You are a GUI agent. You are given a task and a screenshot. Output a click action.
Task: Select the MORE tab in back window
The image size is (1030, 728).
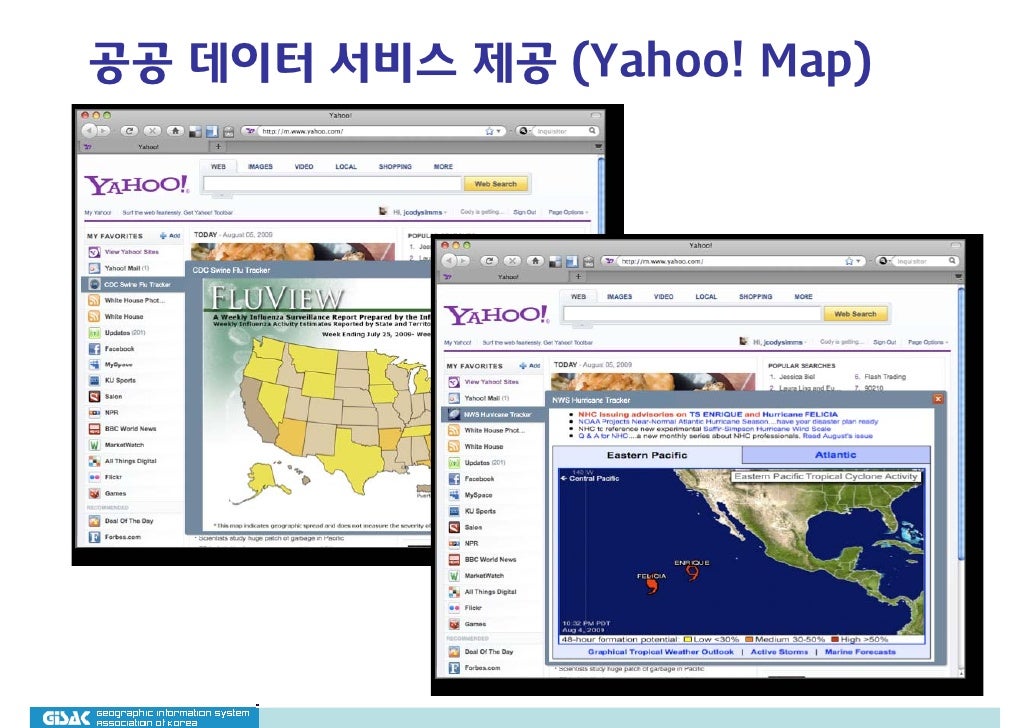443,167
